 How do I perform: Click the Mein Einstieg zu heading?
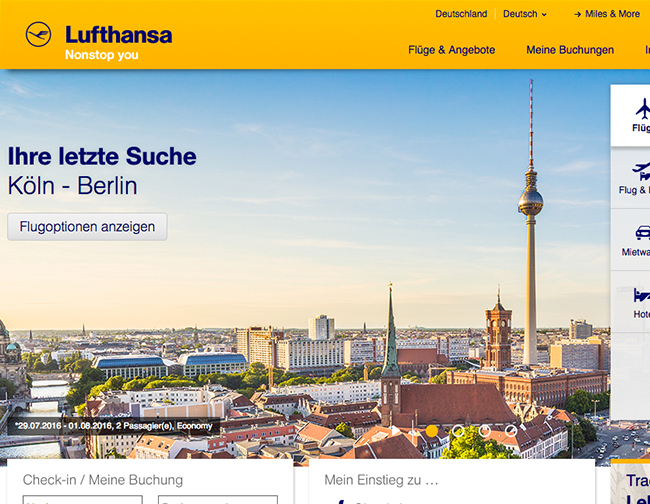click(x=381, y=480)
